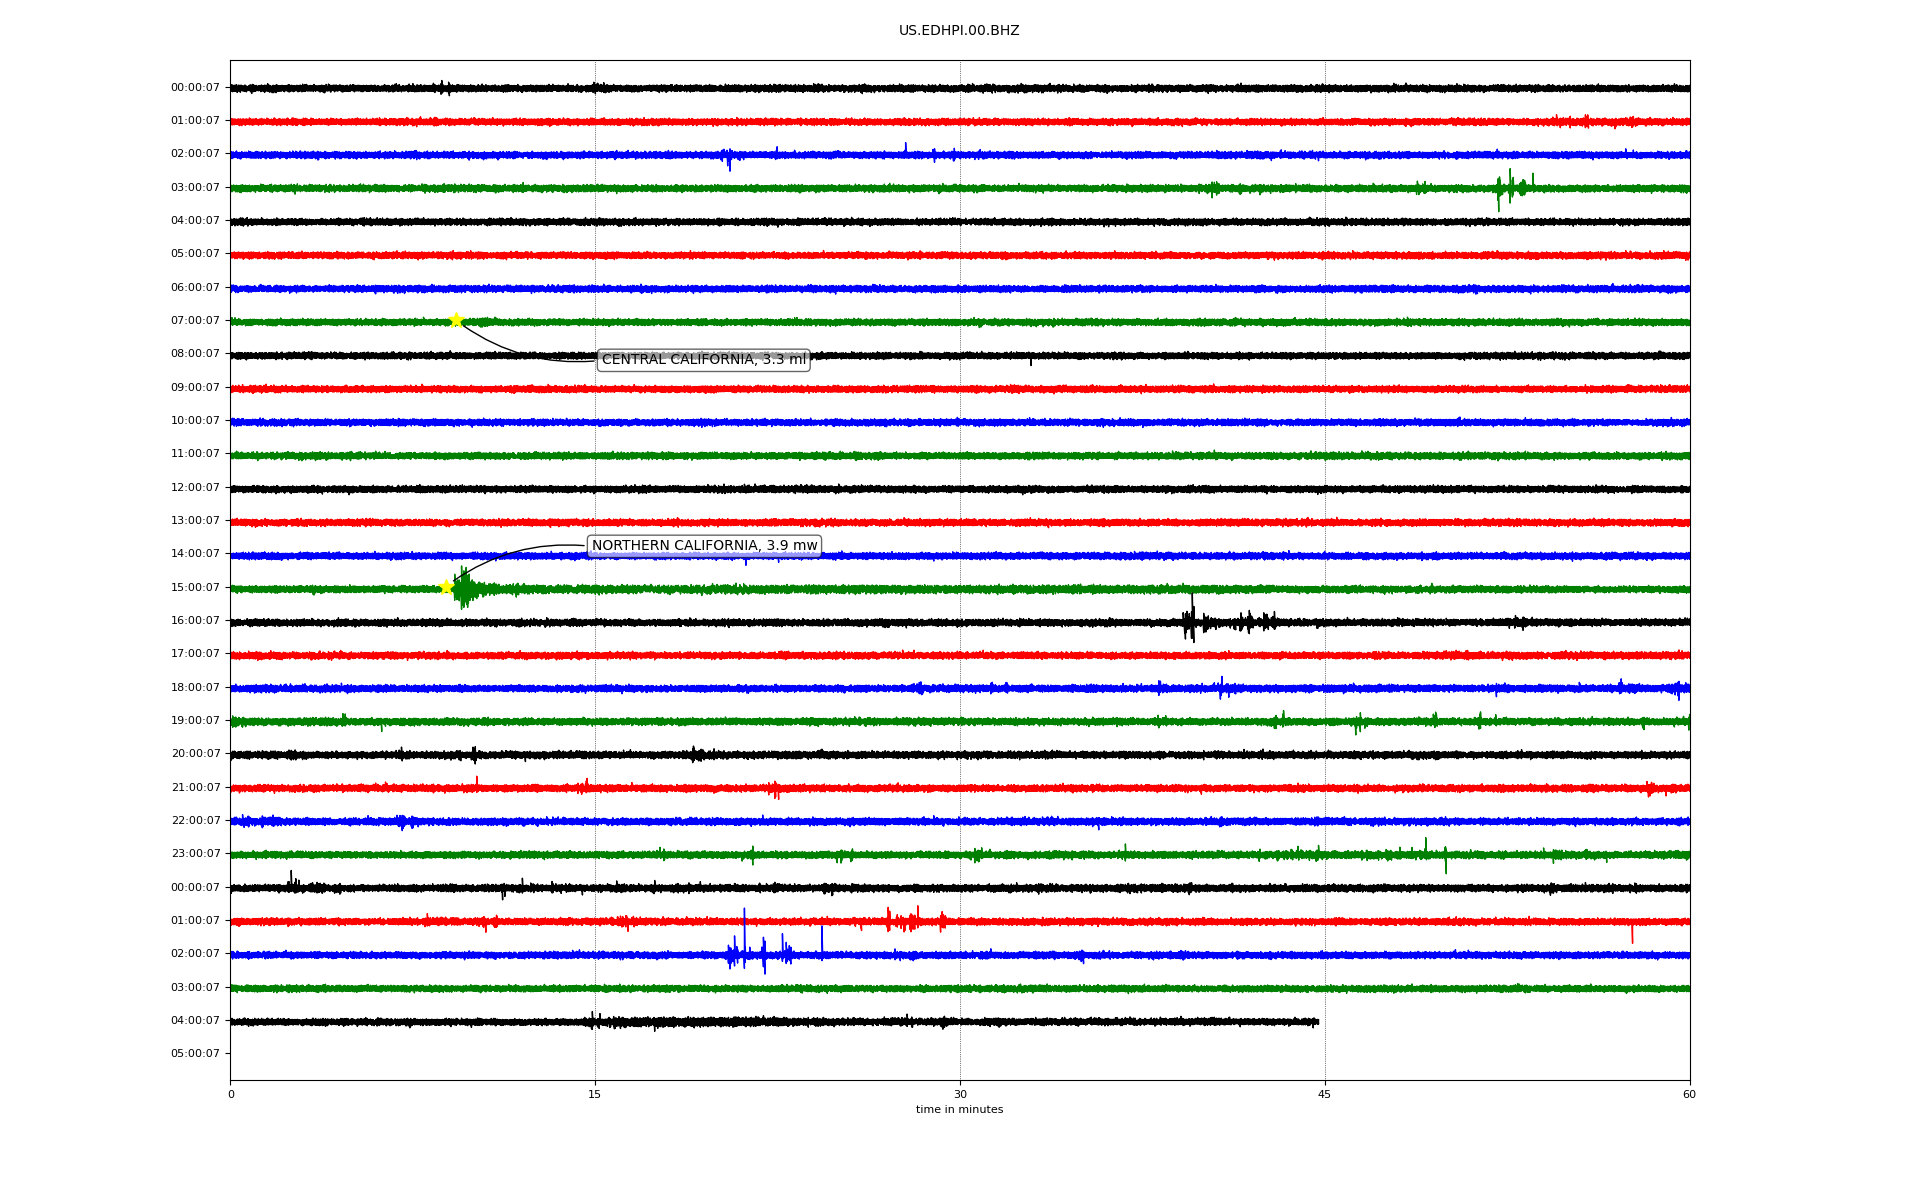Image resolution: width=1920 pixels, height=1200 pixels.
Task: Click the NORTHERN CALIFORNIA, 3.9 mw label
Action: (x=704, y=546)
